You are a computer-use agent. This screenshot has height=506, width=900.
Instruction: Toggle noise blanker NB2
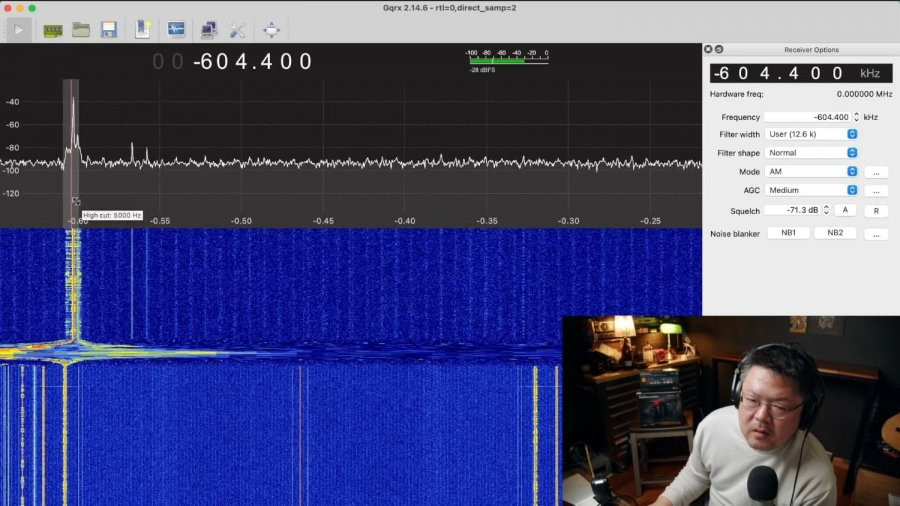click(x=835, y=233)
